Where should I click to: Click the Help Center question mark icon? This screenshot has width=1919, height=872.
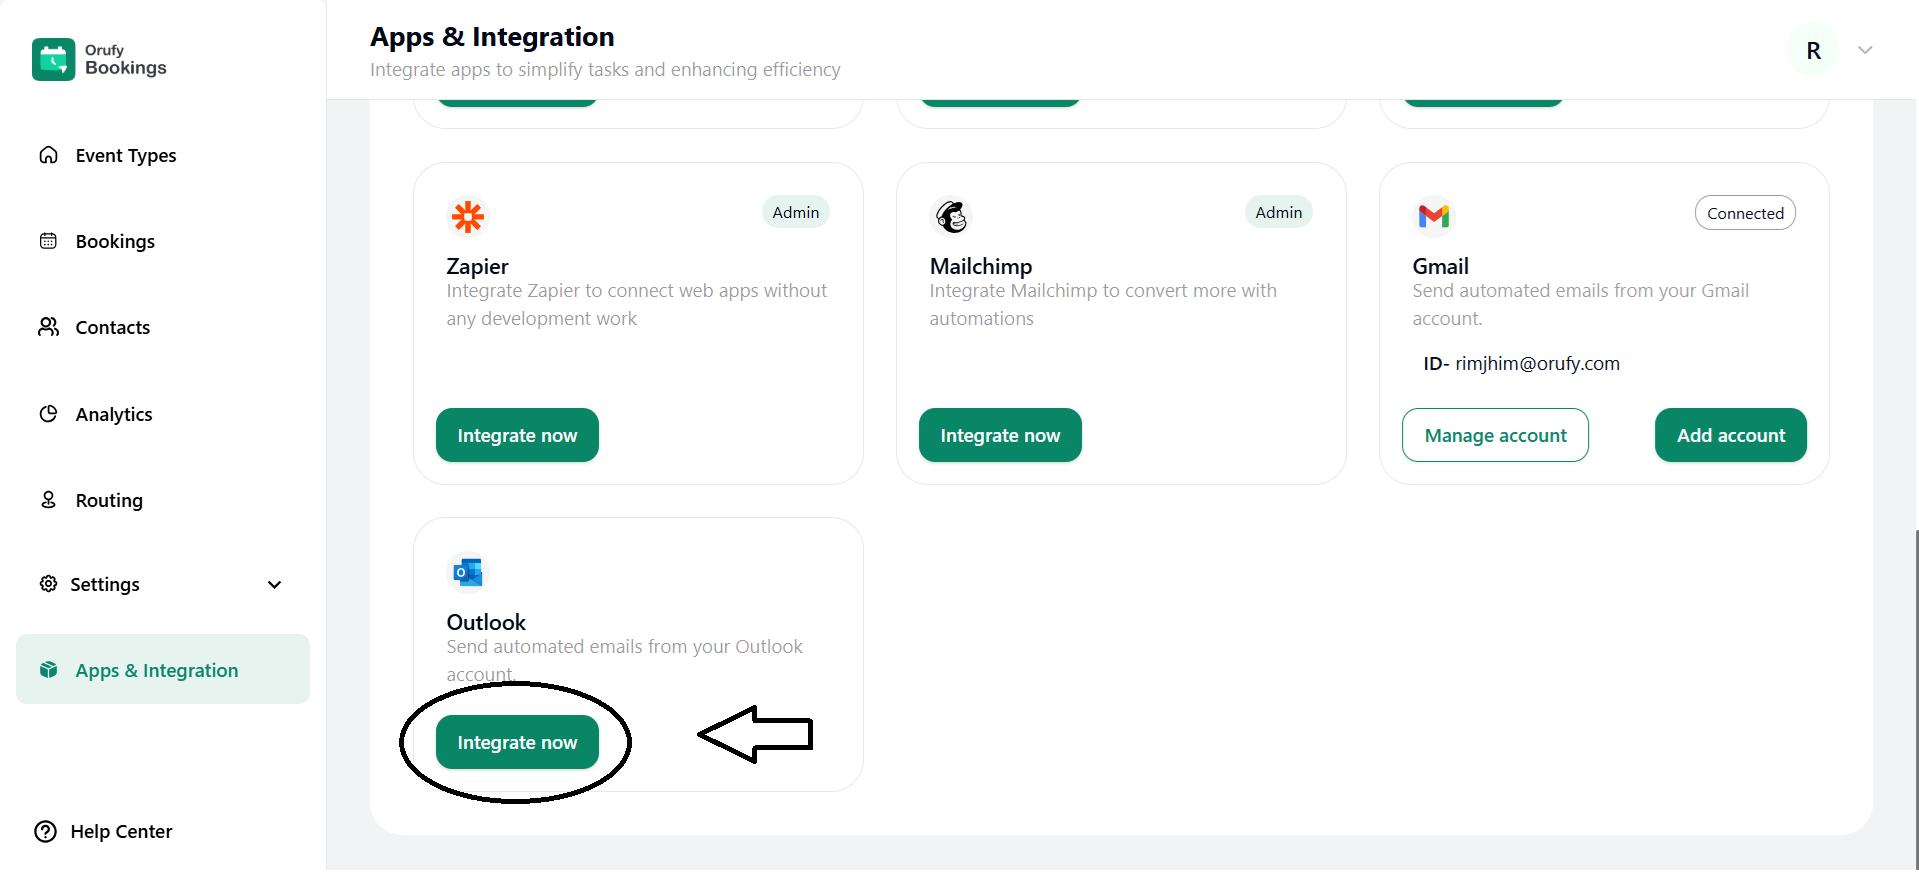pos(46,831)
